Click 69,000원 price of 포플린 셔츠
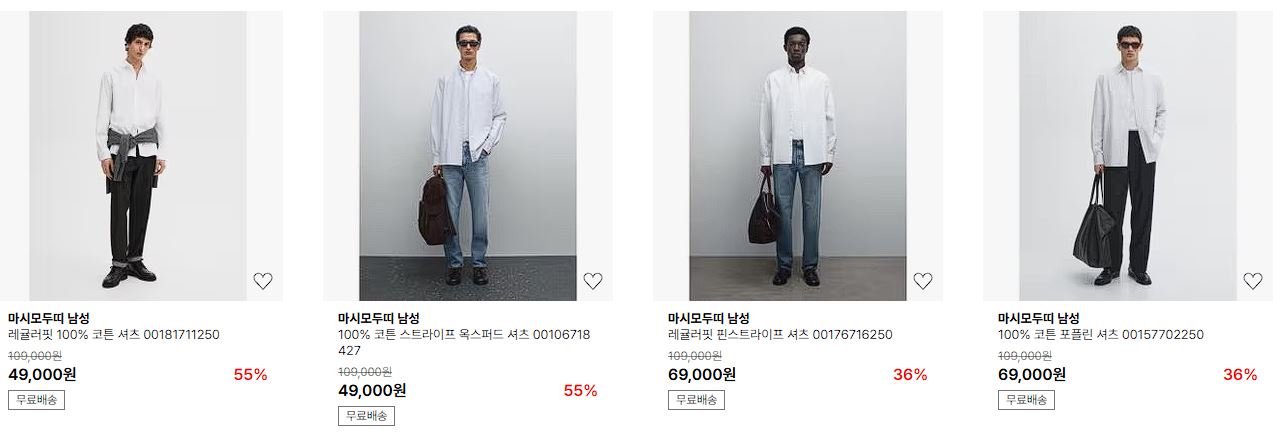The width and height of the screenshot is (1285, 438). coord(1032,375)
